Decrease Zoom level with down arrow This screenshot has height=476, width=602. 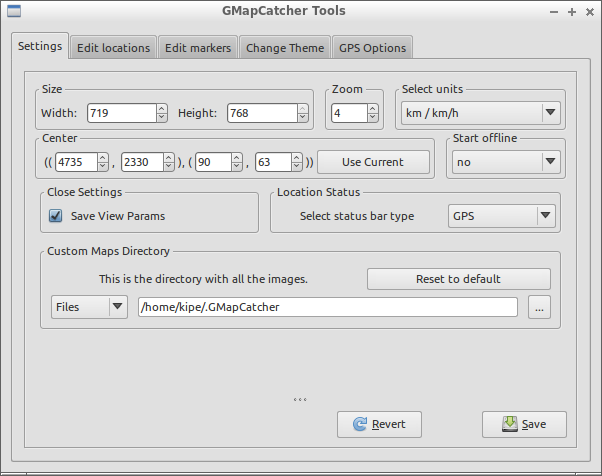point(373,117)
